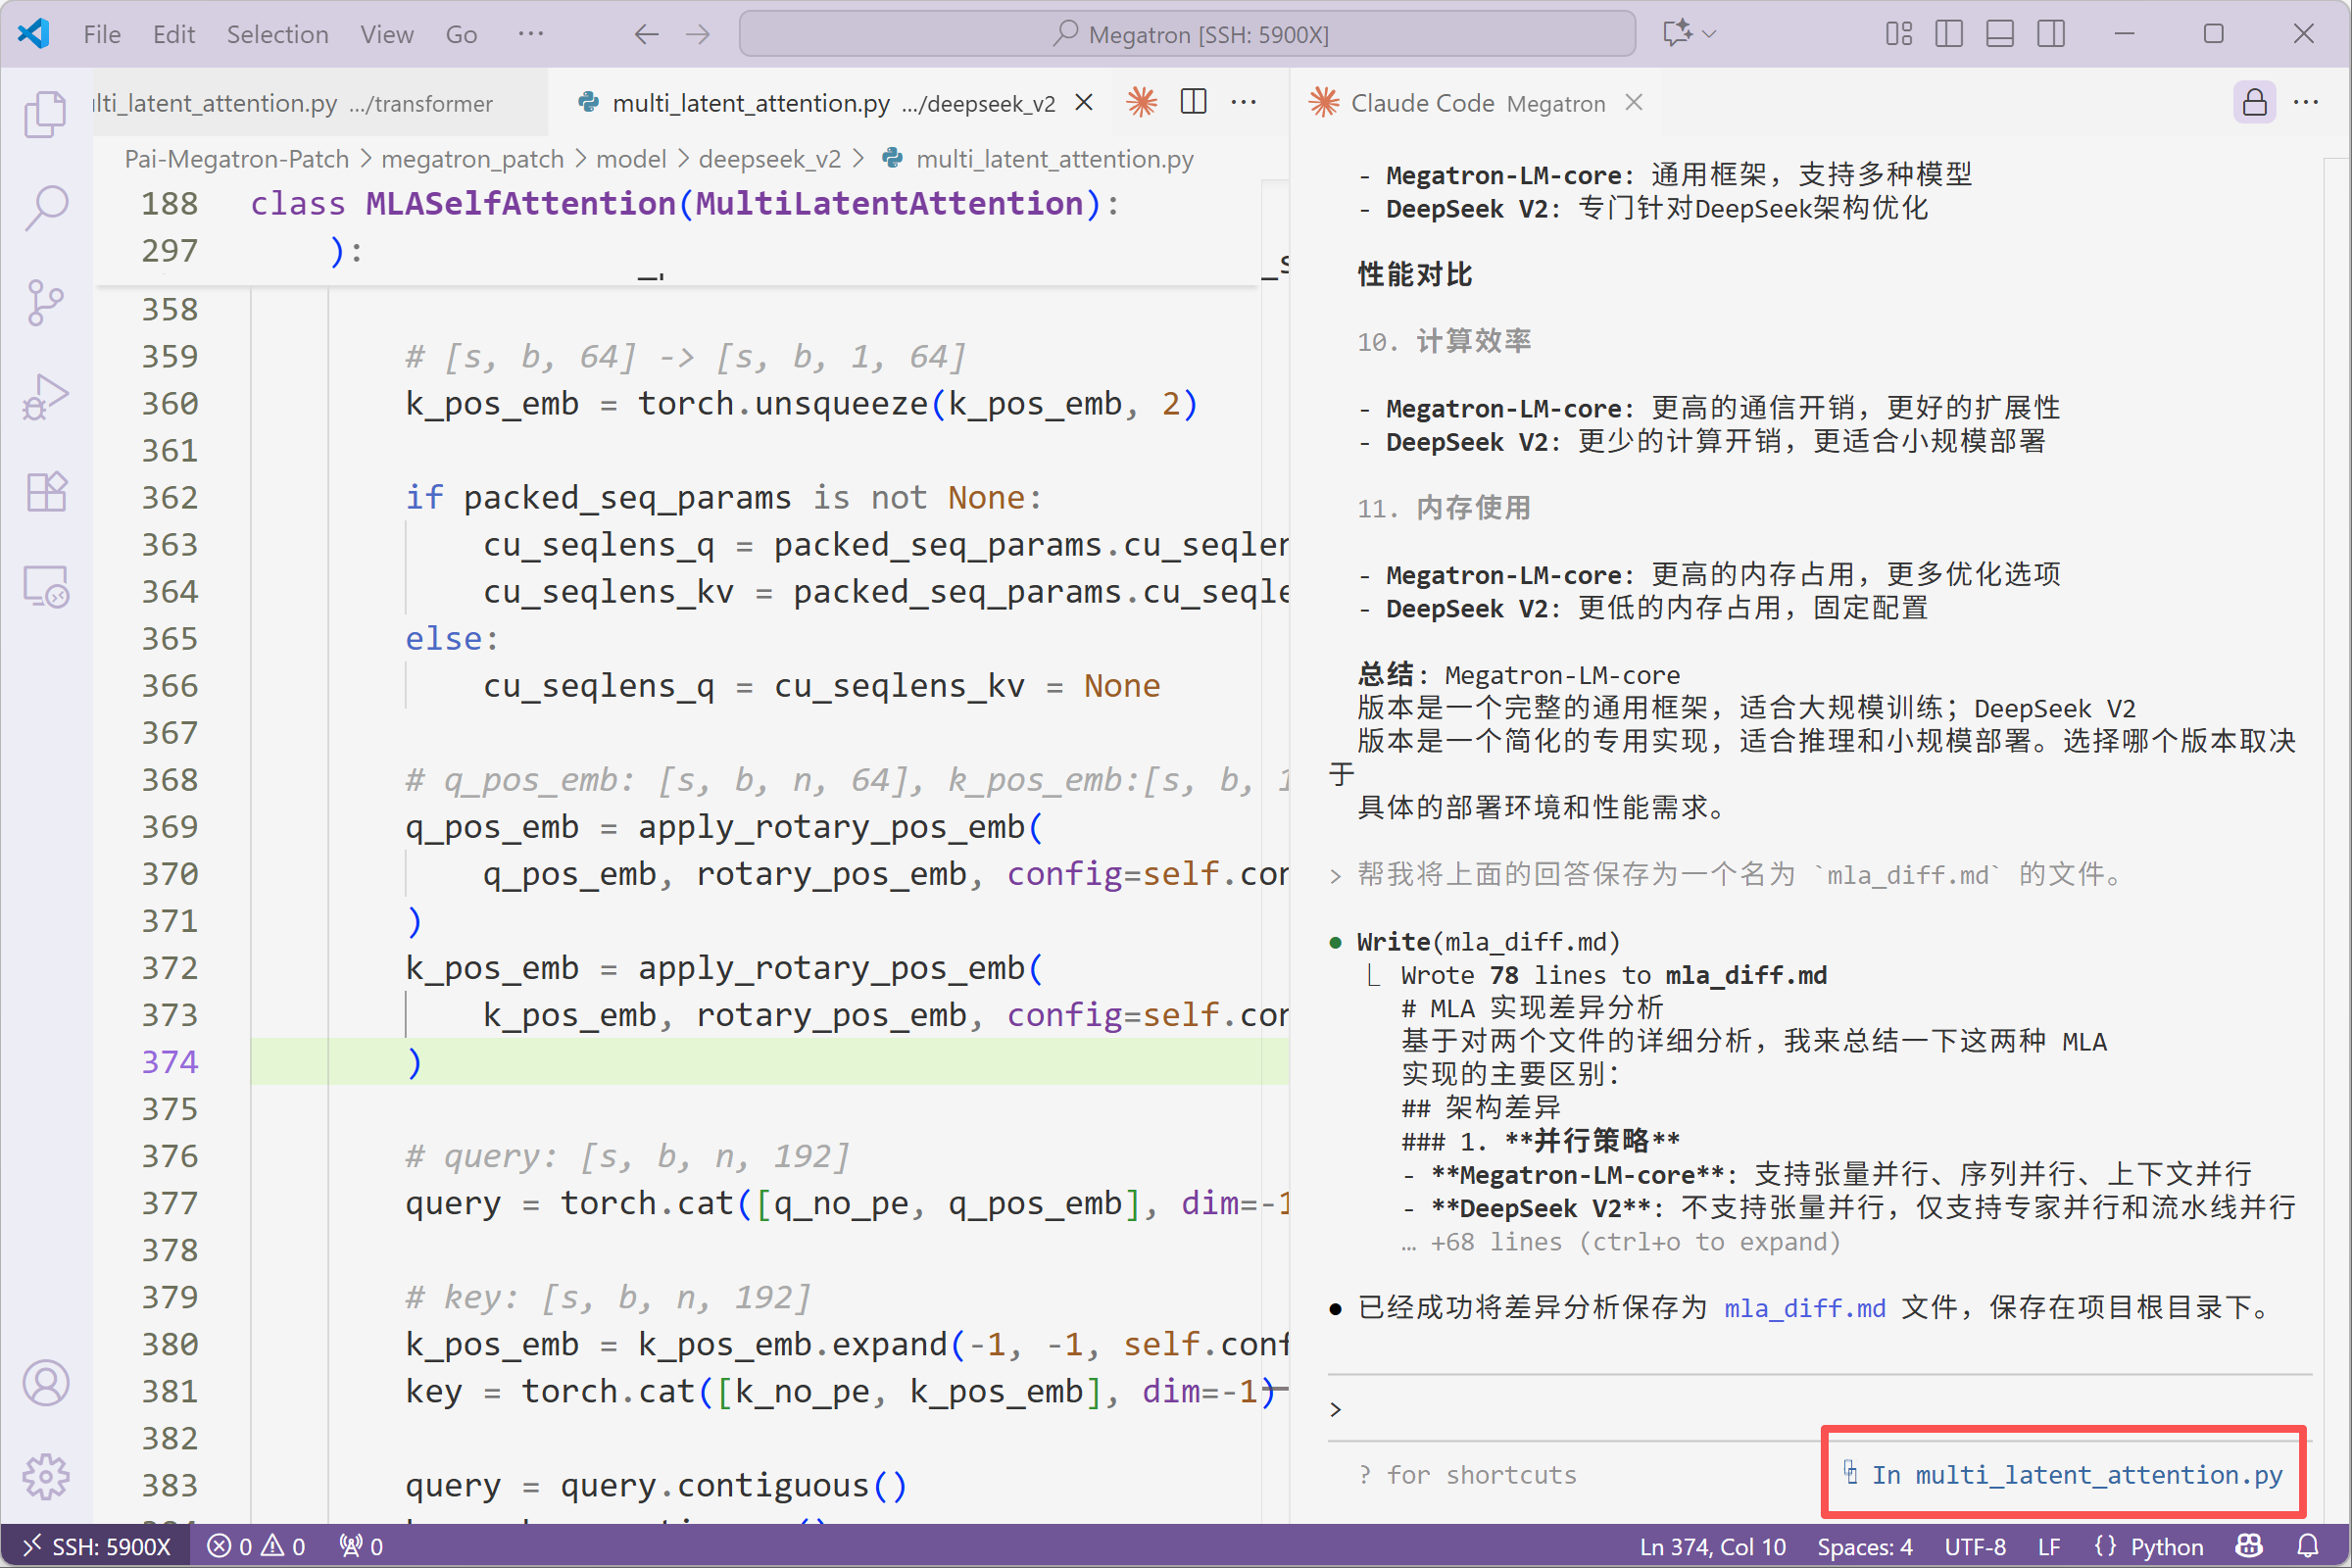2352x1568 pixels.
Task: Open the Manage gear menu
Action: pos(46,1476)
